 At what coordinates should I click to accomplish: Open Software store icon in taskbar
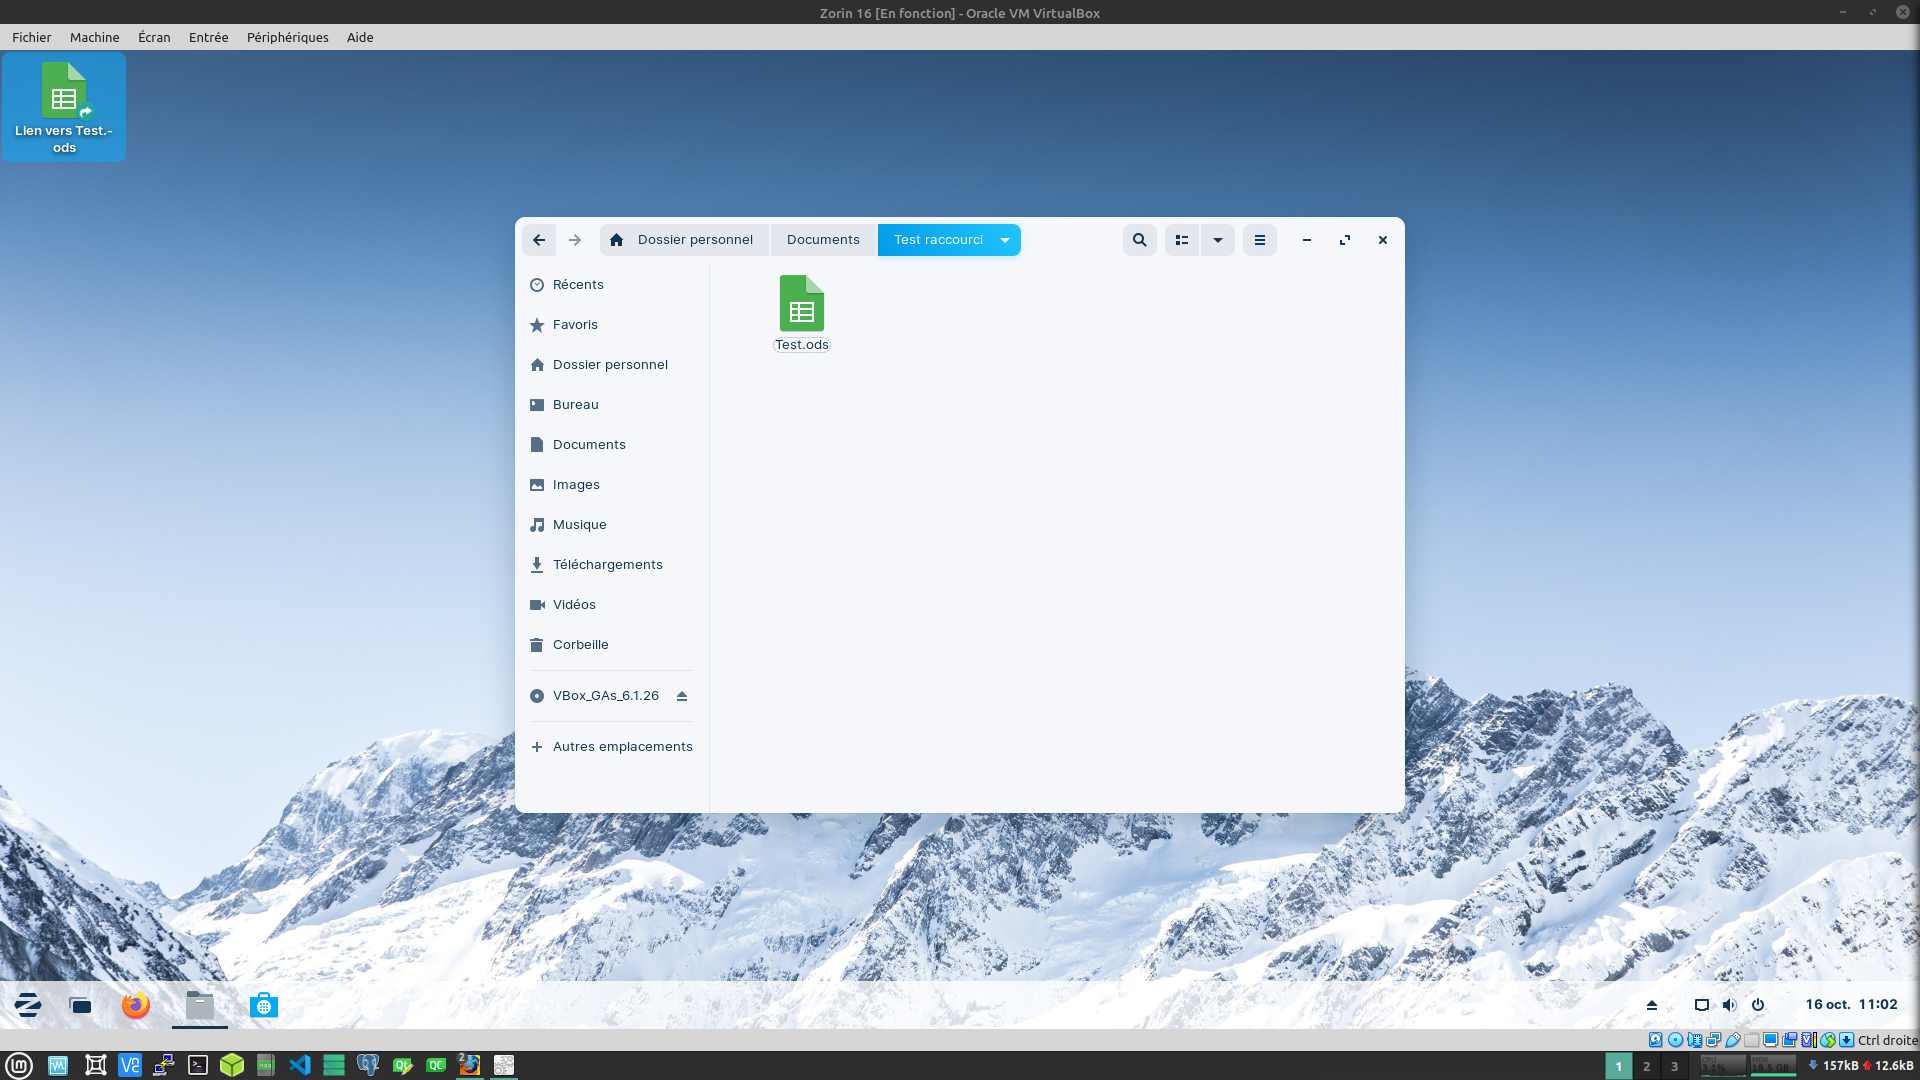pos(263,1005)
